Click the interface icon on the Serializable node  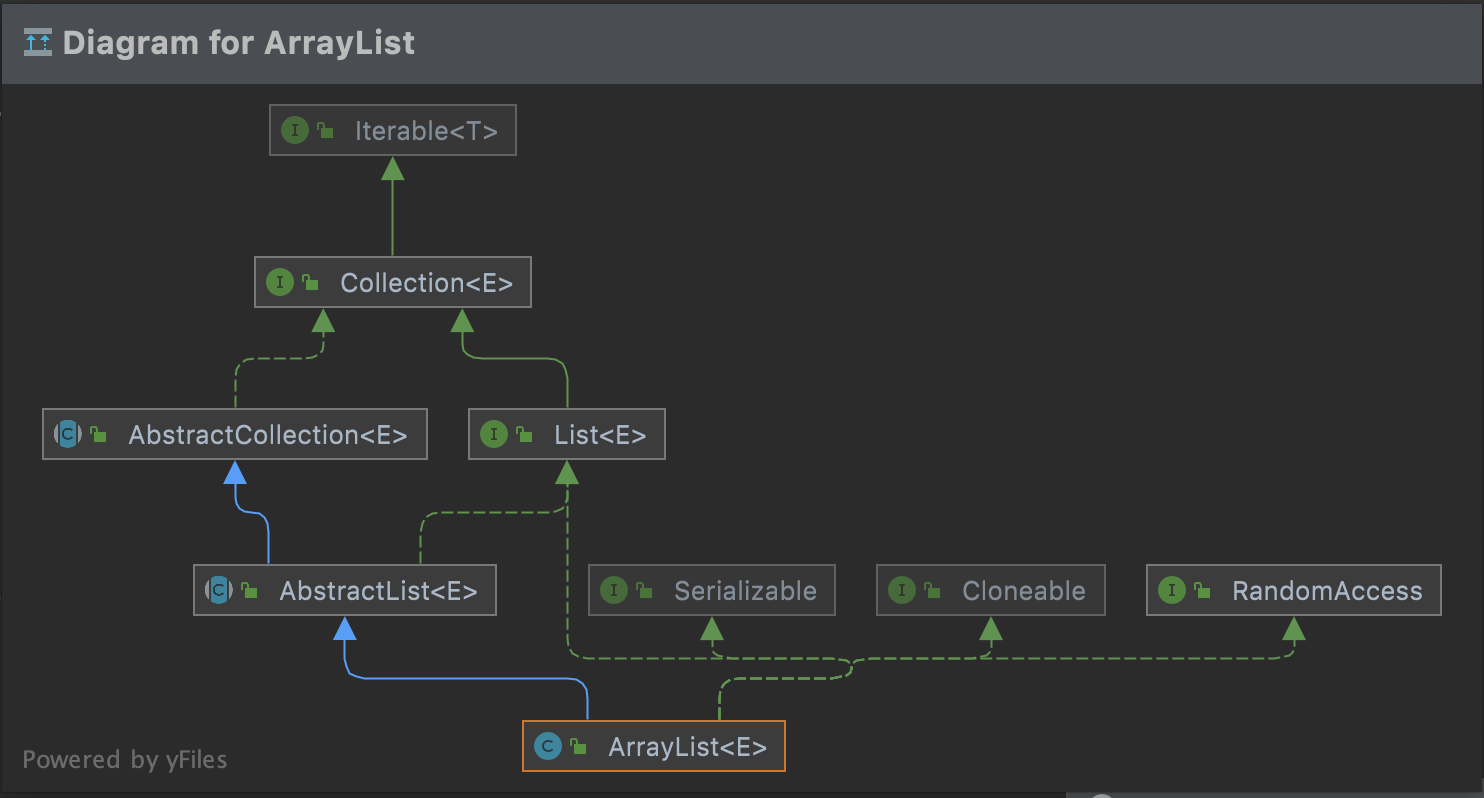[614, 590]
